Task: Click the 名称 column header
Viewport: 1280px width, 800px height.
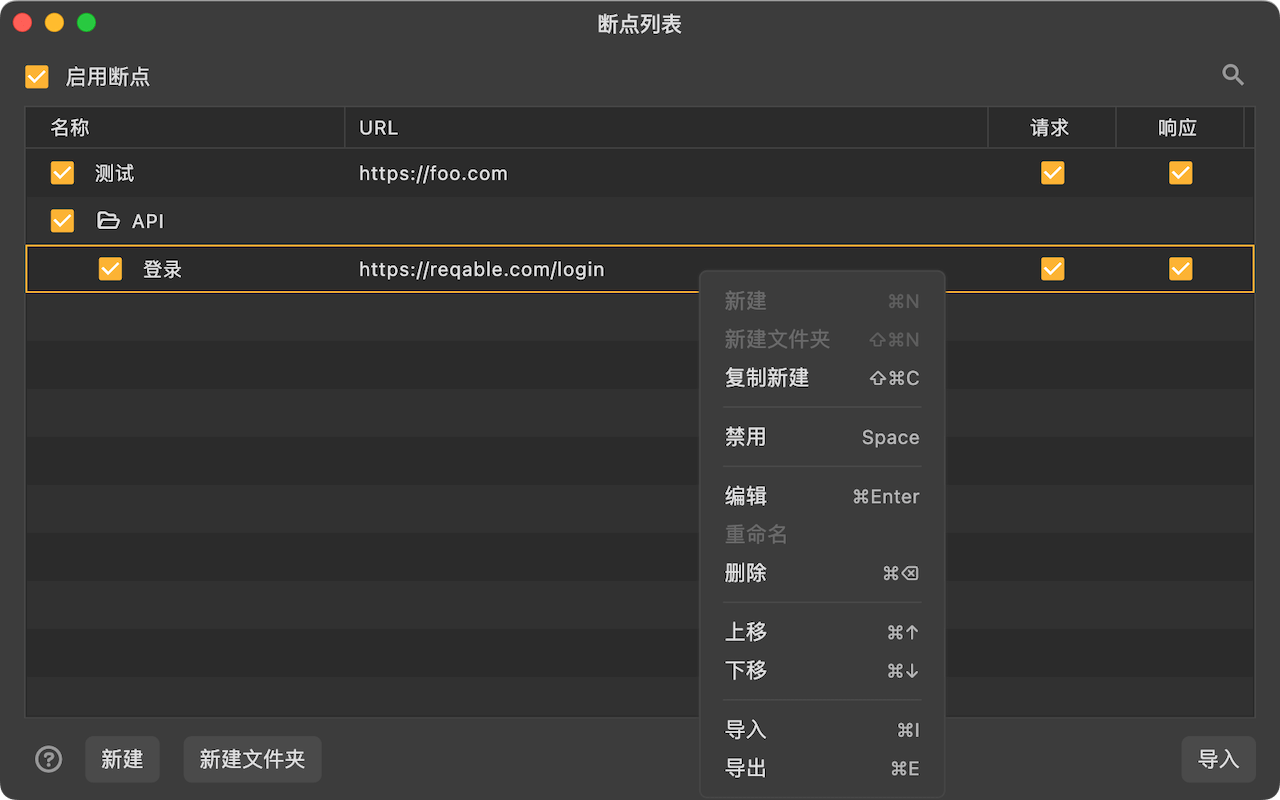Action: click(185, 128)
